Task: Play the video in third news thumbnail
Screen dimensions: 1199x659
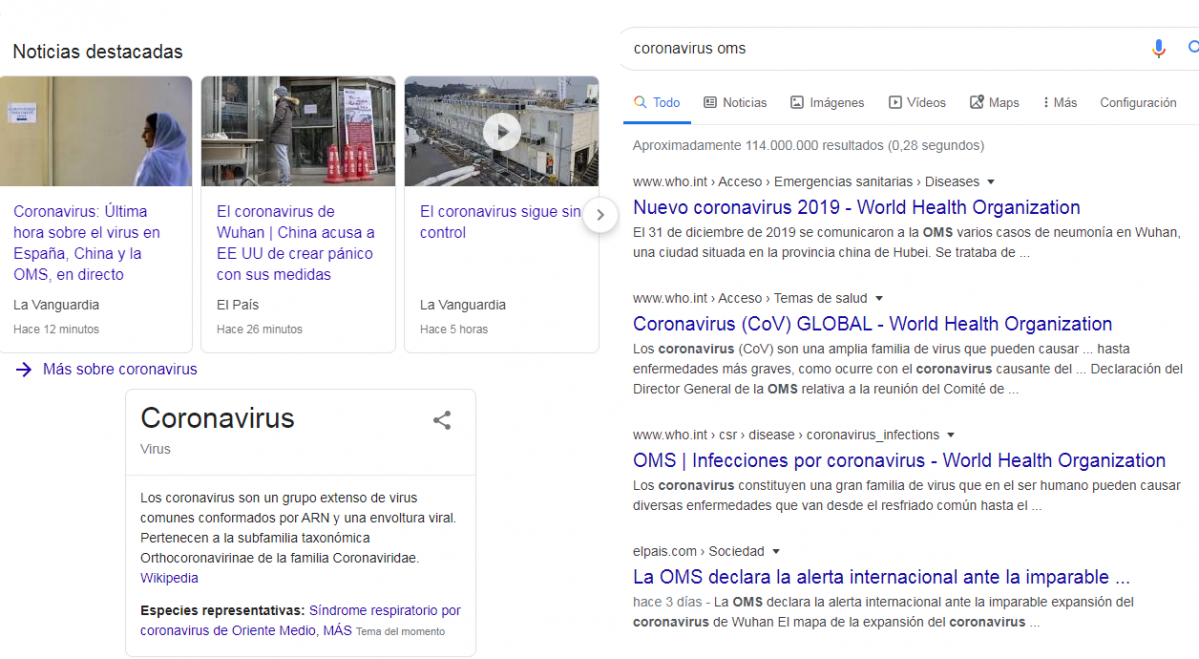Action: [502, 131]
